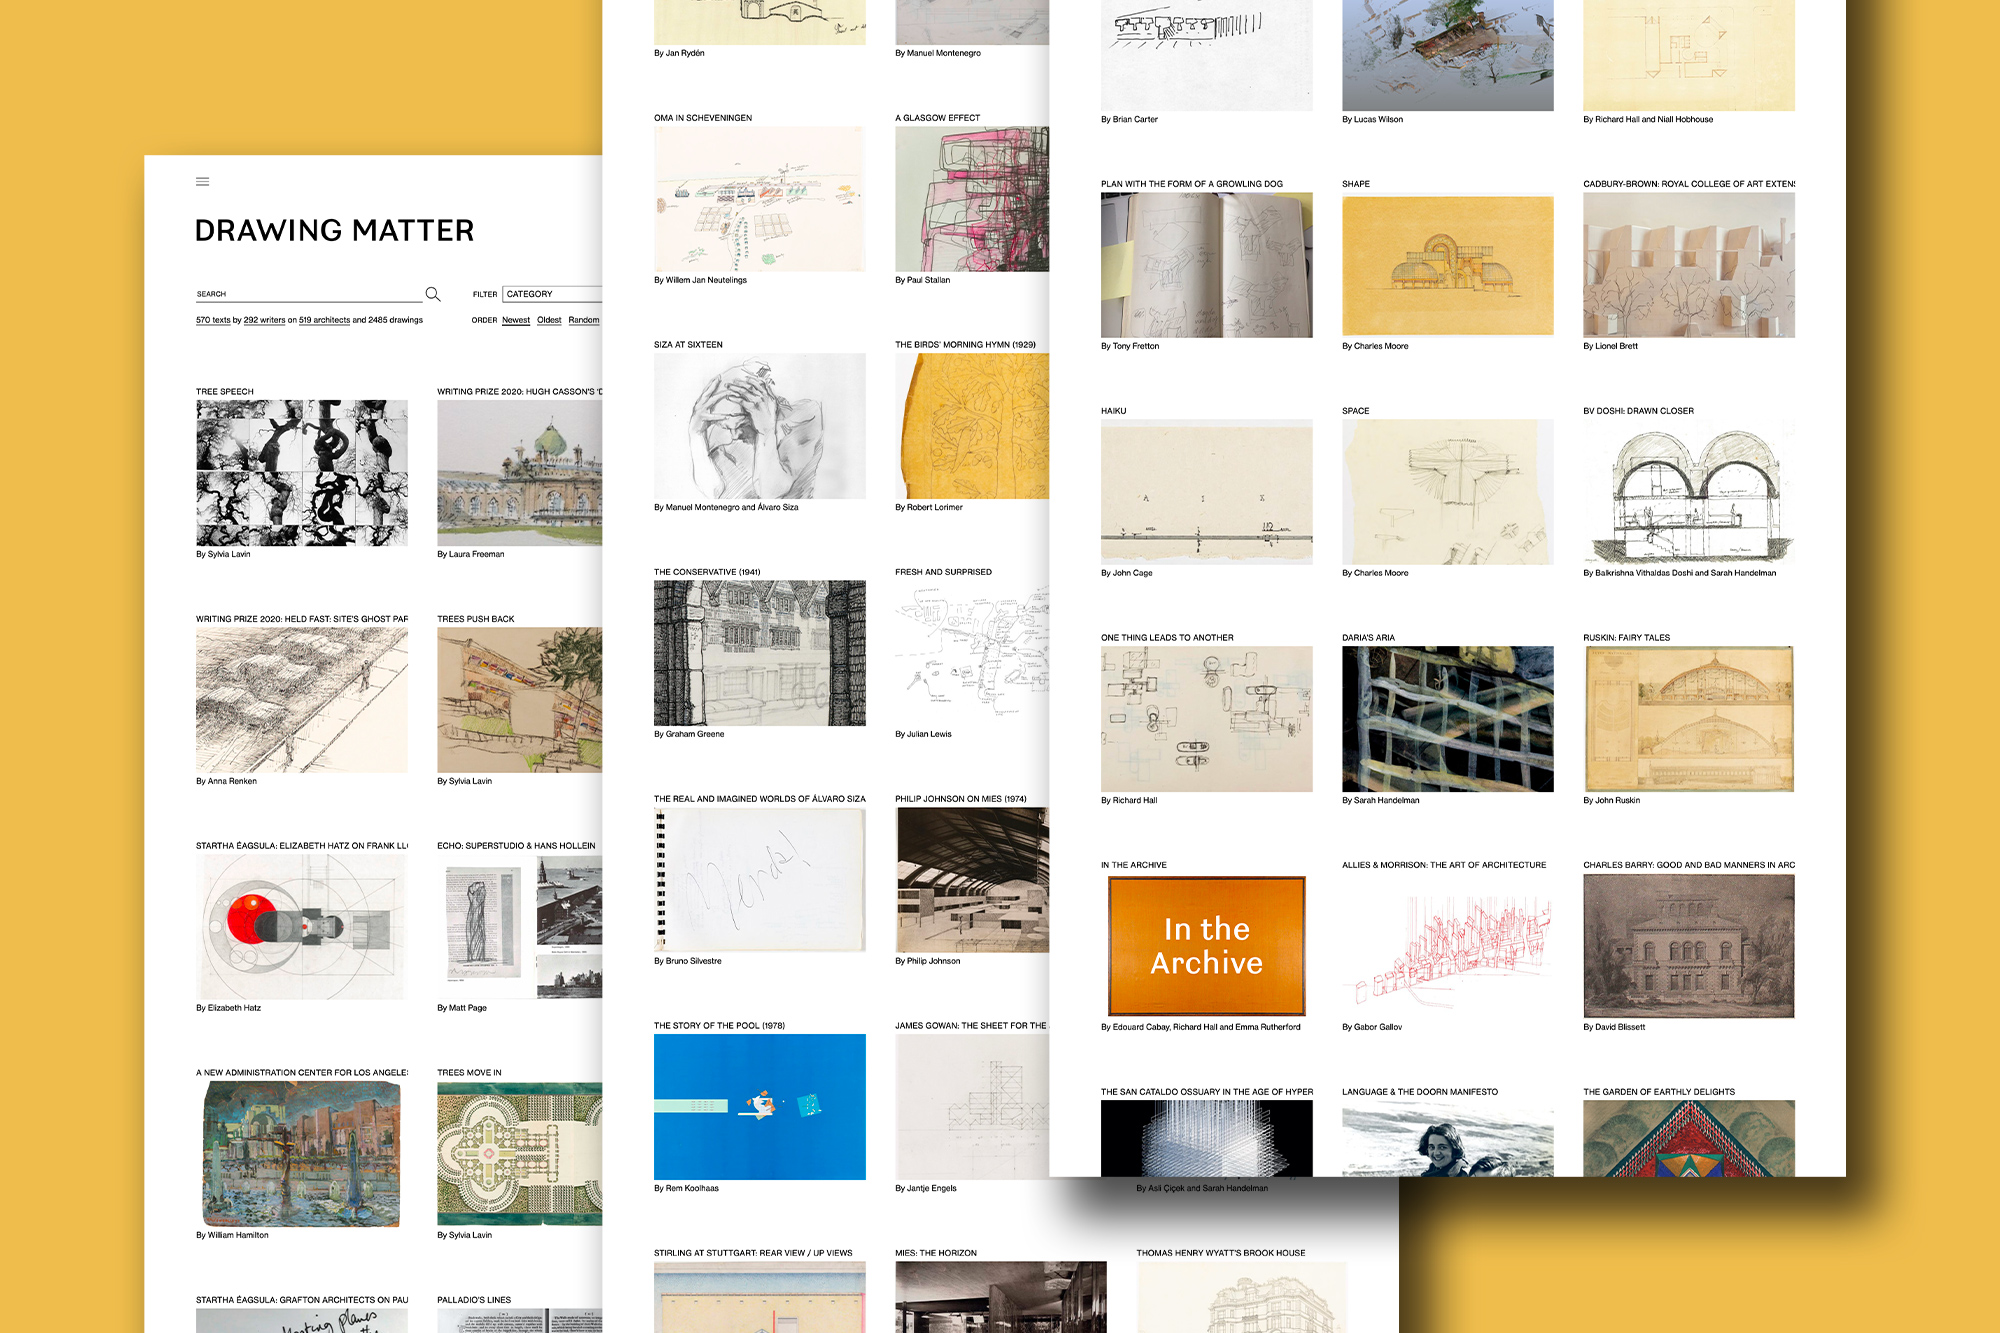This screenshot has width=2000, height=1333.
Task: Open Plan with Form of Growling Dog thumbnail
Action: [x=1207, y=265]
